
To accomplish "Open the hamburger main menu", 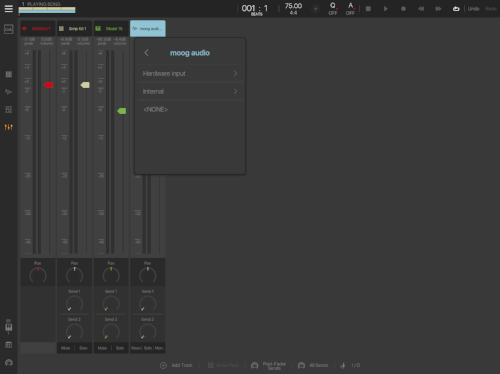I will click(x=9, y=9).
